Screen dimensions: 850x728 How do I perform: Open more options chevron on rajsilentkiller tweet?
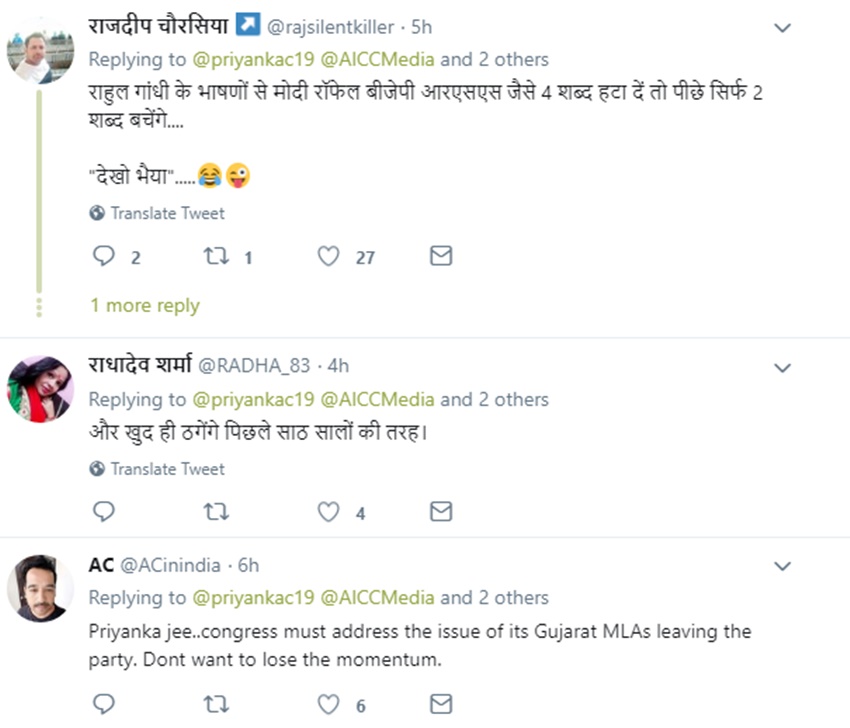(x=784, y=27)
